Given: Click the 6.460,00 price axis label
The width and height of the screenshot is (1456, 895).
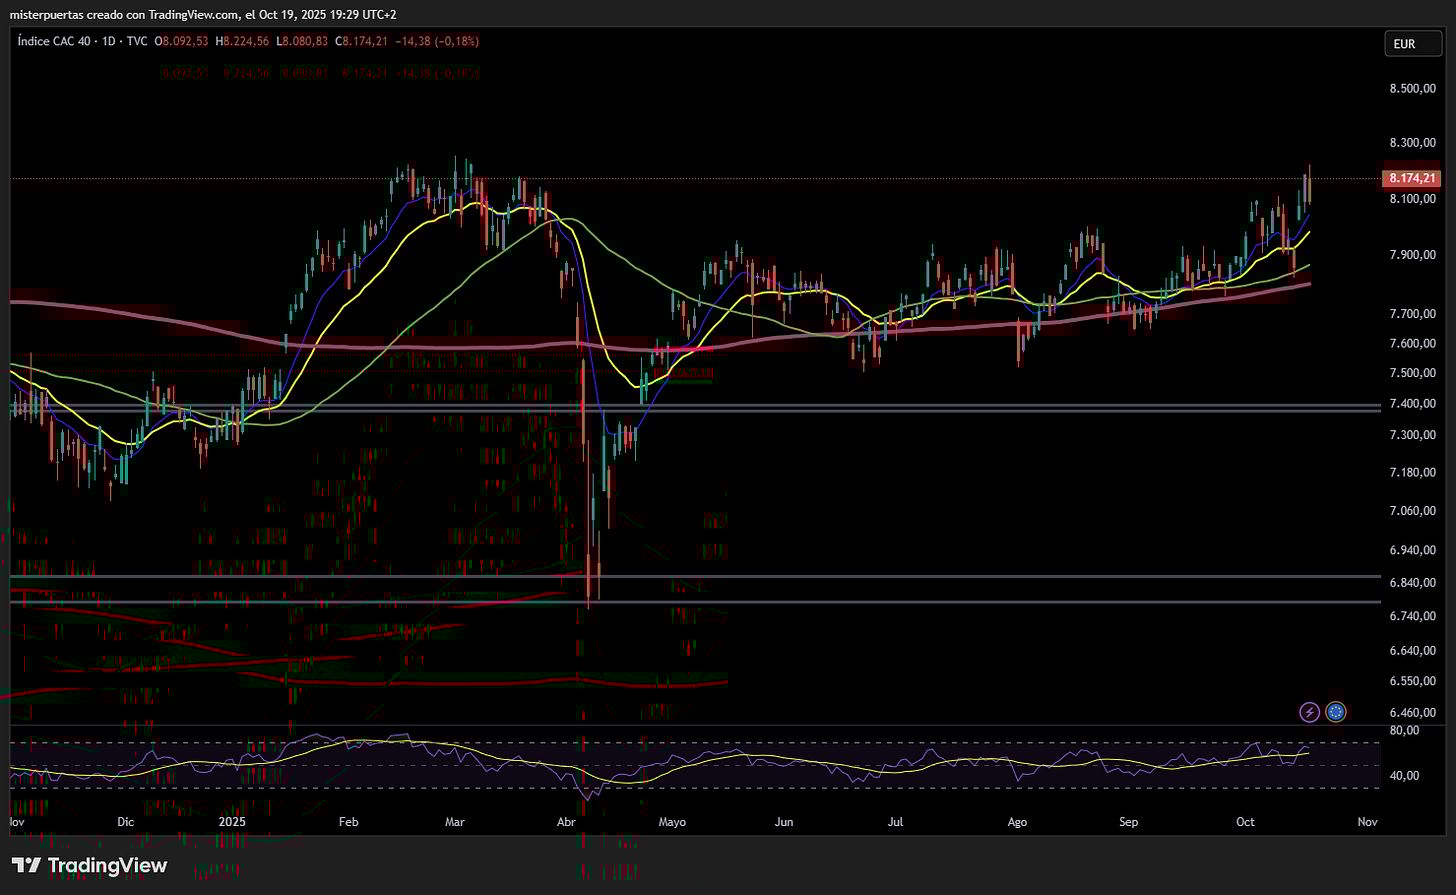Looking at the screenshot, I should tap(1411, 713).
